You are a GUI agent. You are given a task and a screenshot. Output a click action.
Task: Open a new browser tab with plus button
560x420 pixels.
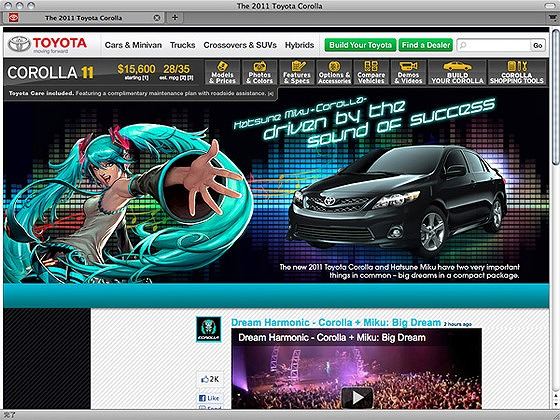pos(175,18)
